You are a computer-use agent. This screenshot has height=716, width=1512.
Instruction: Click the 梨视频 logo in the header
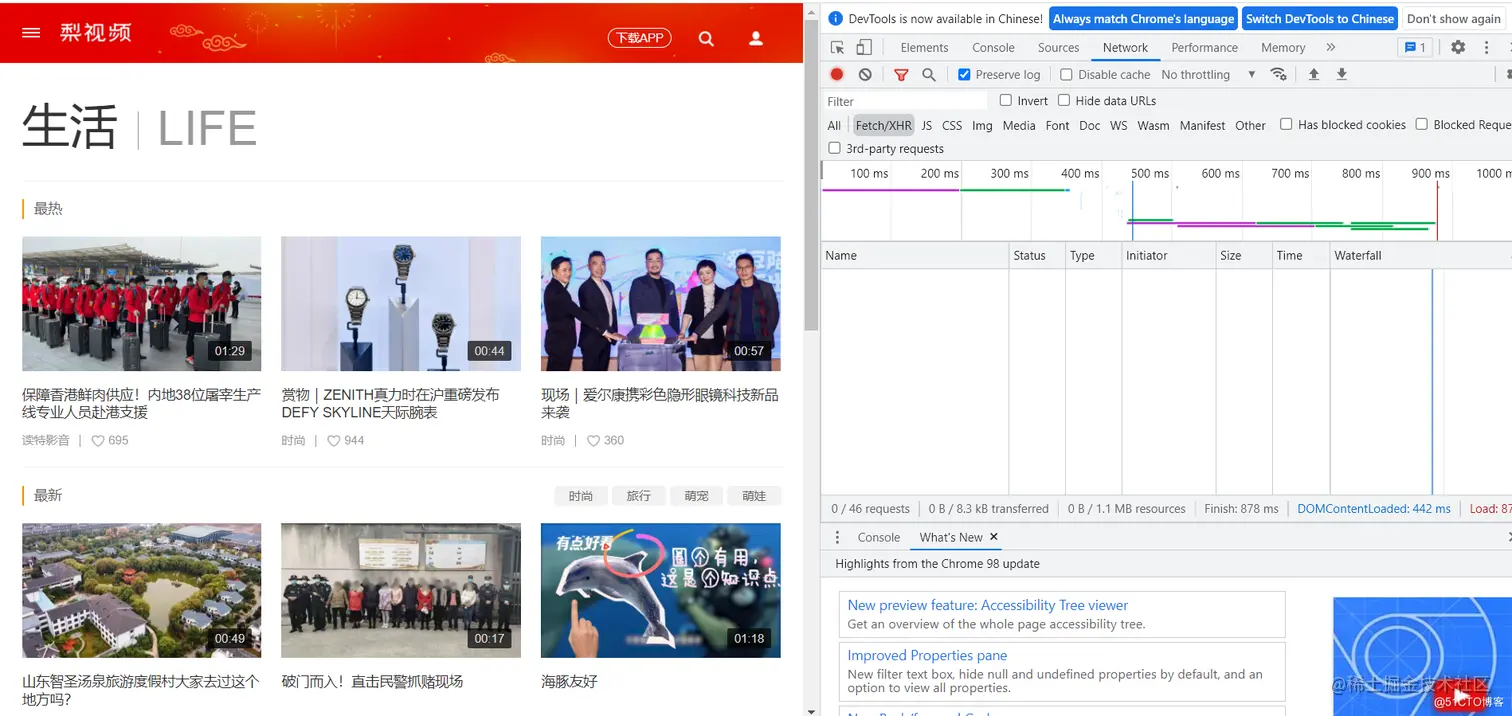96,32
